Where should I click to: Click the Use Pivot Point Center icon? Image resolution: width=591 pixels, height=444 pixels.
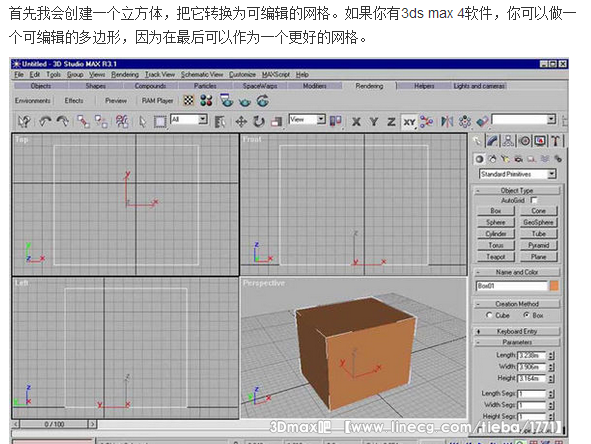(336, 121)
